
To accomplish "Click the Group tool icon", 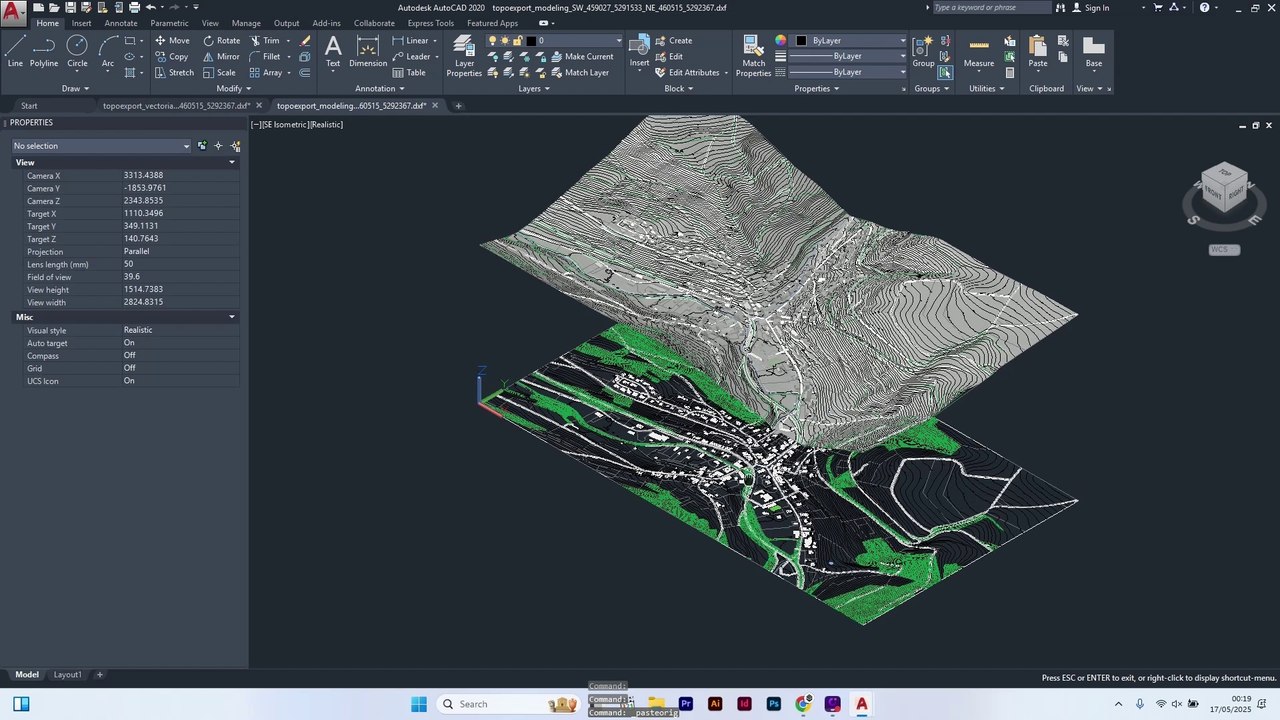I will coord(923,52).
